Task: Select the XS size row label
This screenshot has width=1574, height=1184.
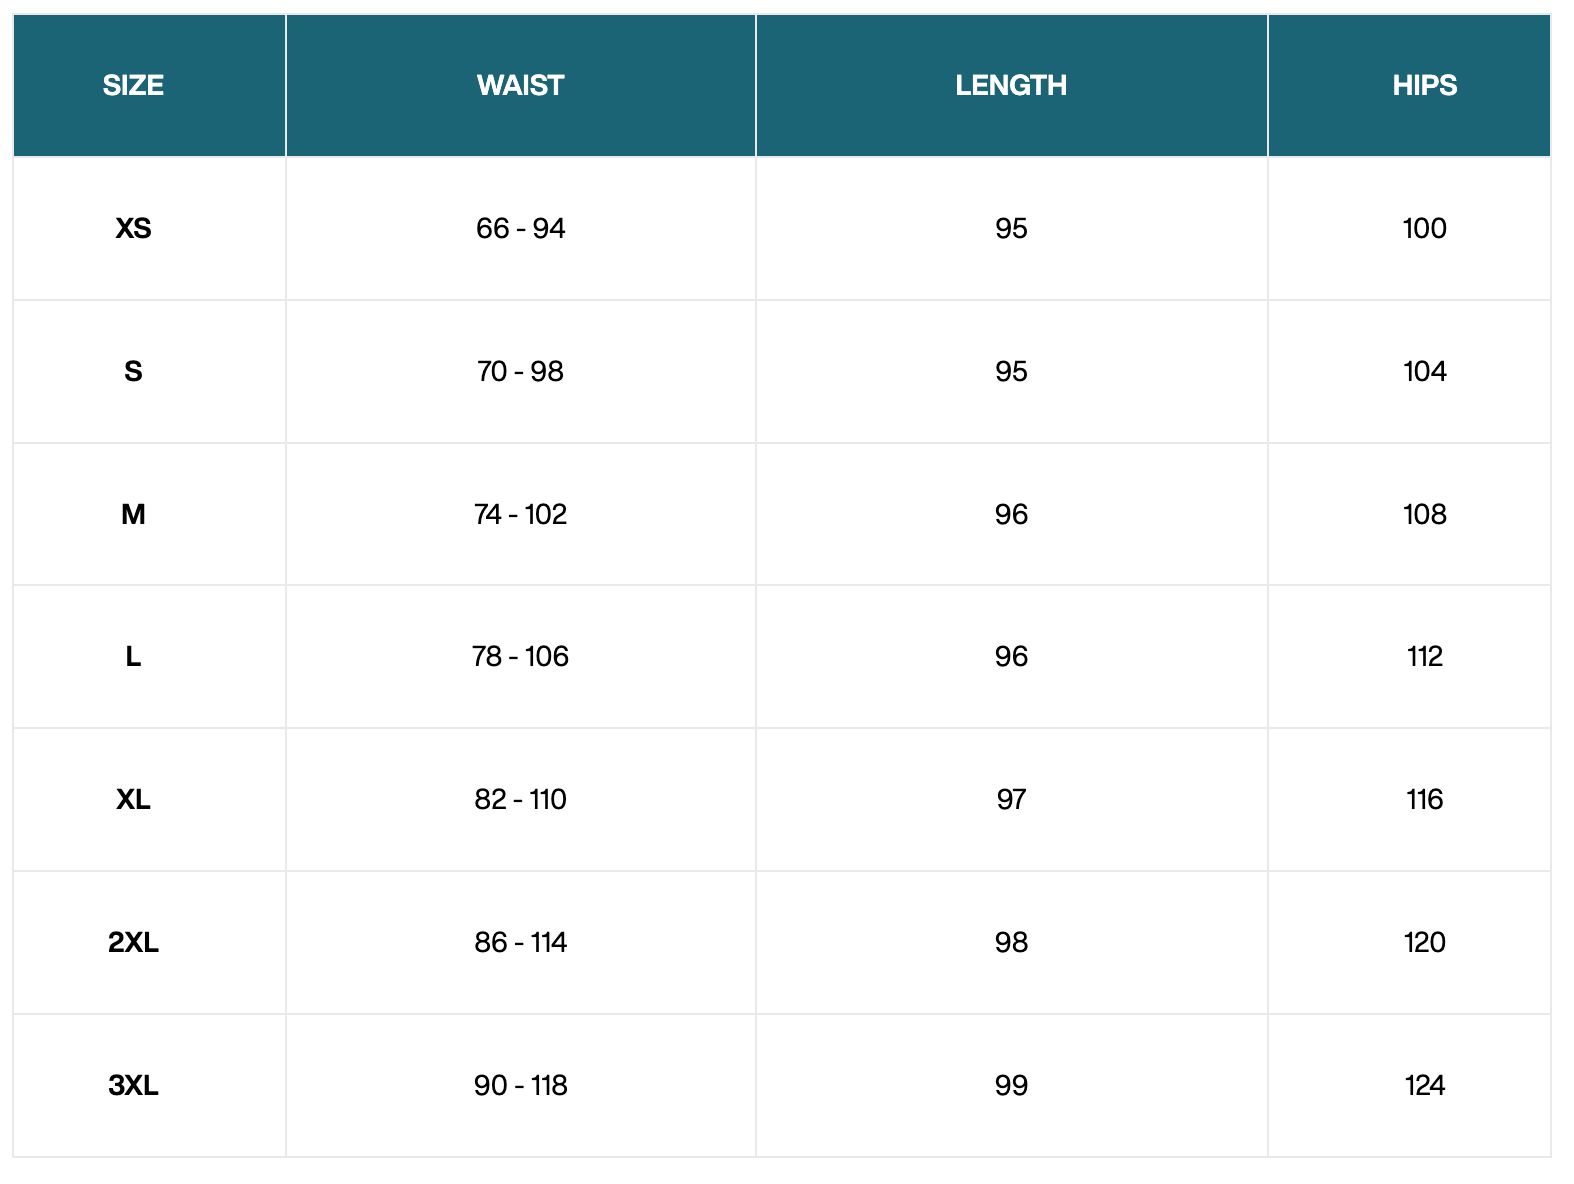Action: tap(133, 229)
